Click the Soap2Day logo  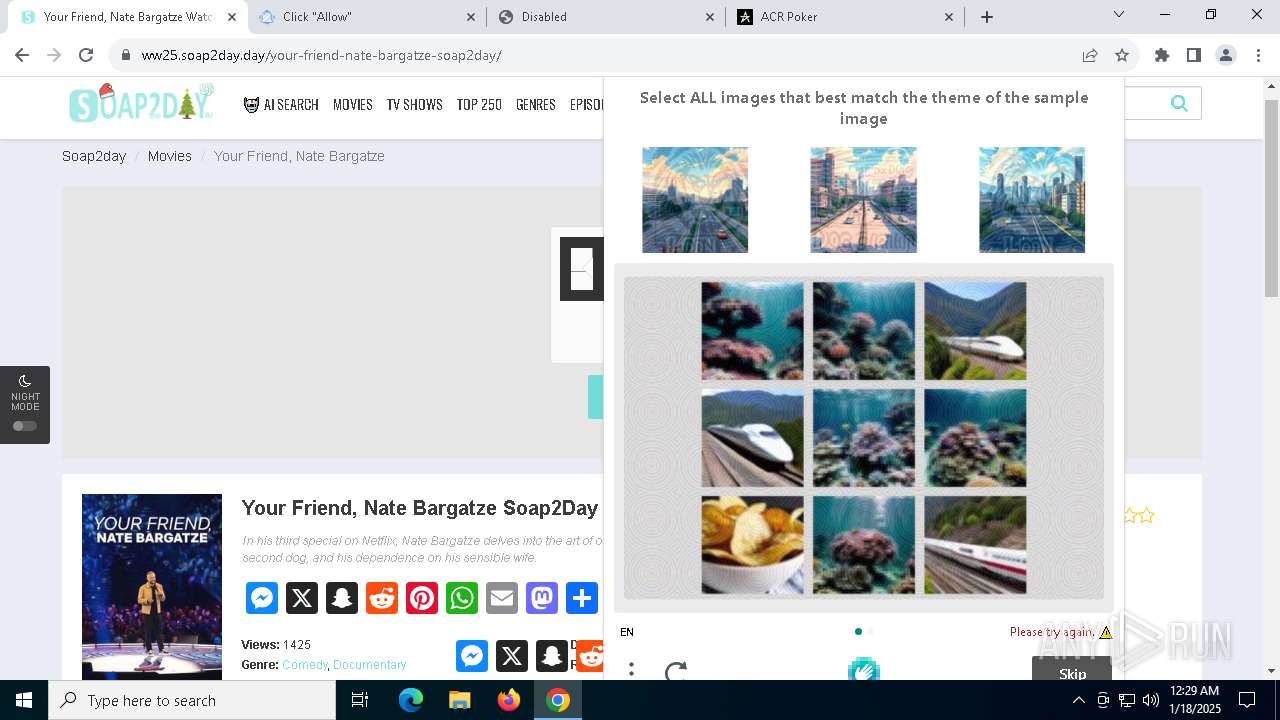click(x=141, y=103)
